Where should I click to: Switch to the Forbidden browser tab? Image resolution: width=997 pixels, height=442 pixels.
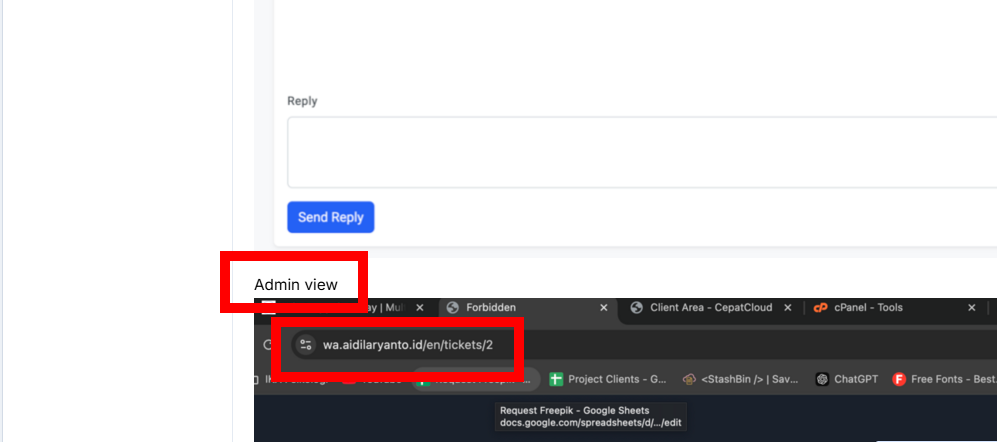pyautogui.click(x=528, y=308)
